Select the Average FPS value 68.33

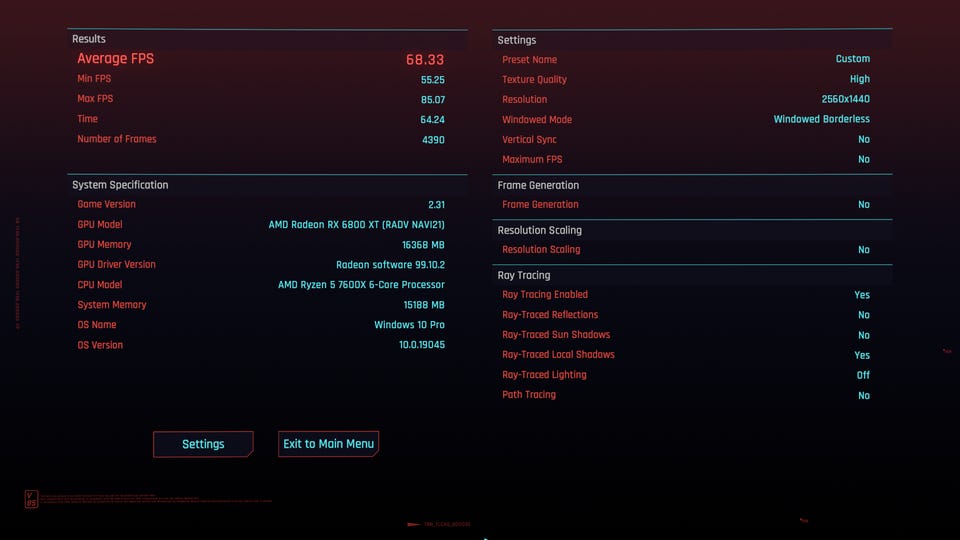point(425,59)
